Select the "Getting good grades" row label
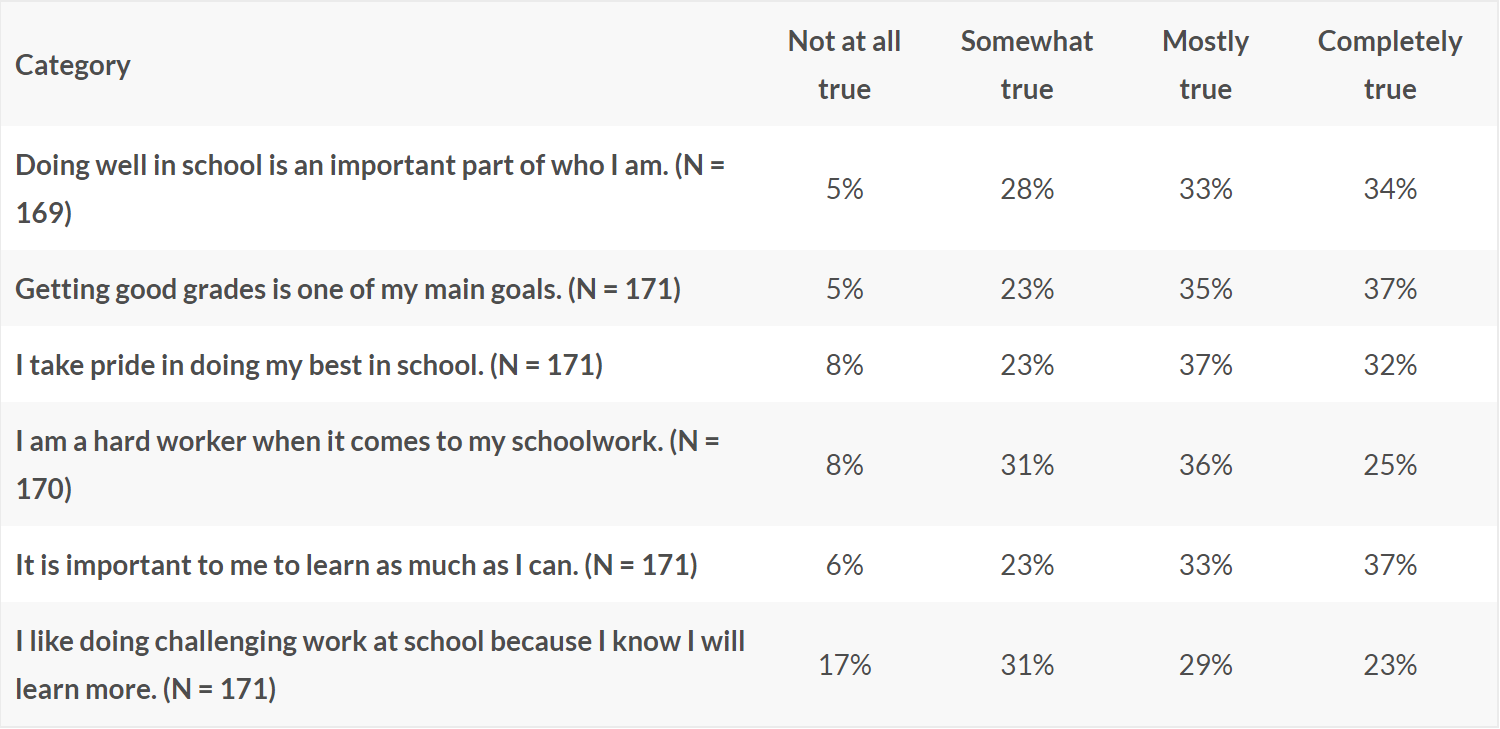 pos(348,289)
